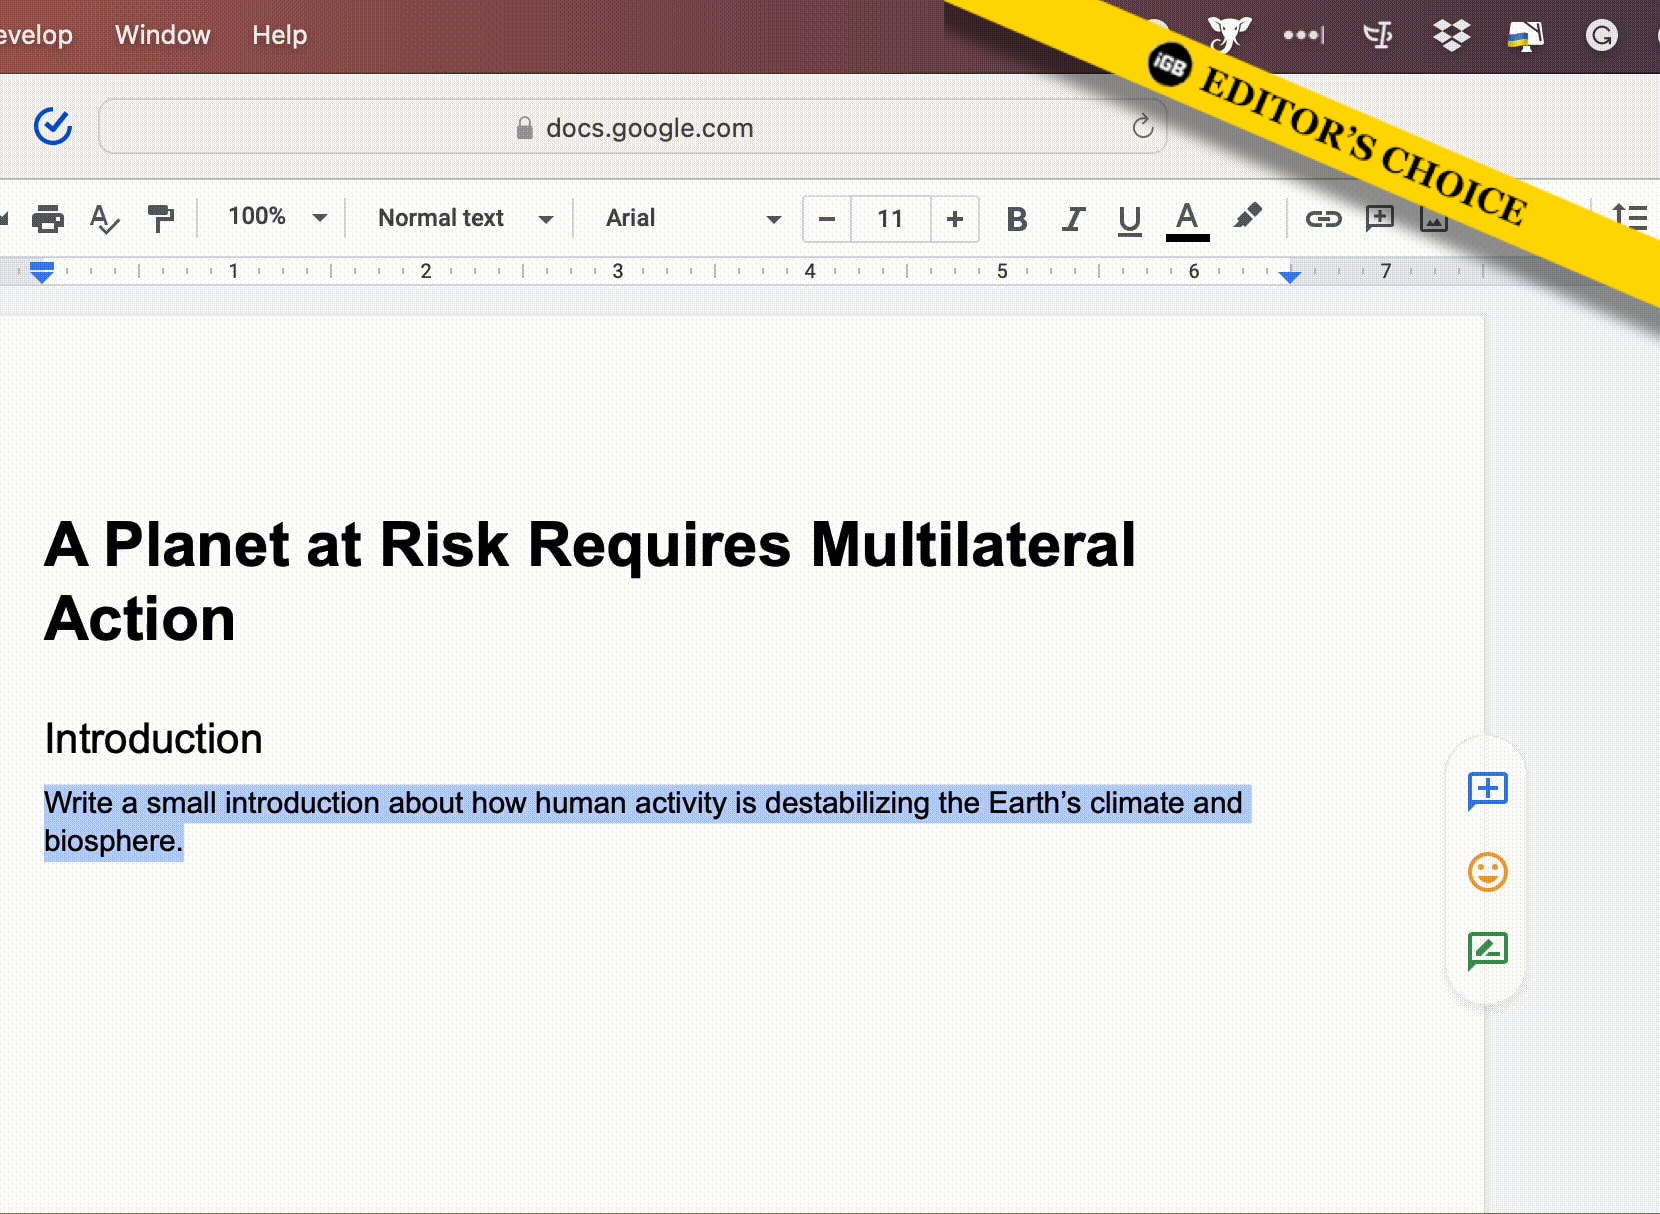Toggle Bold formatting
1660x1214 pixels.
(x=1017, y=218)
